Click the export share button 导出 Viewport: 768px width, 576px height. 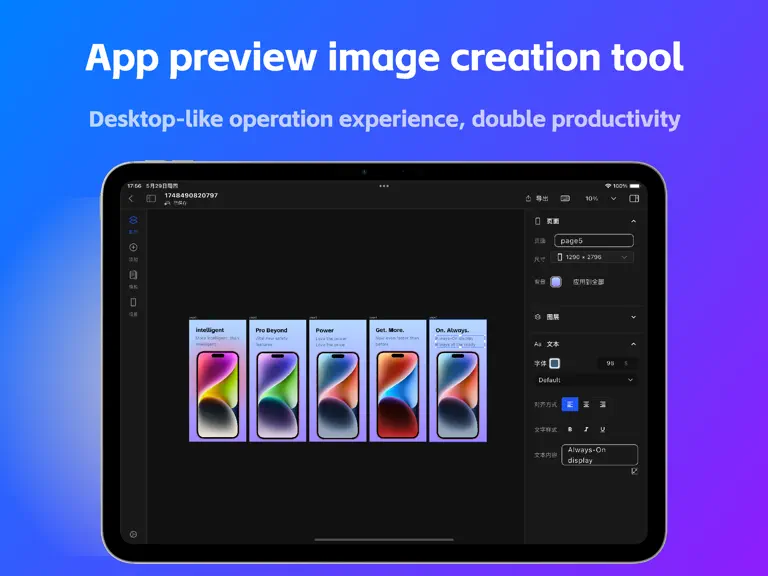(x=537, y=198)
